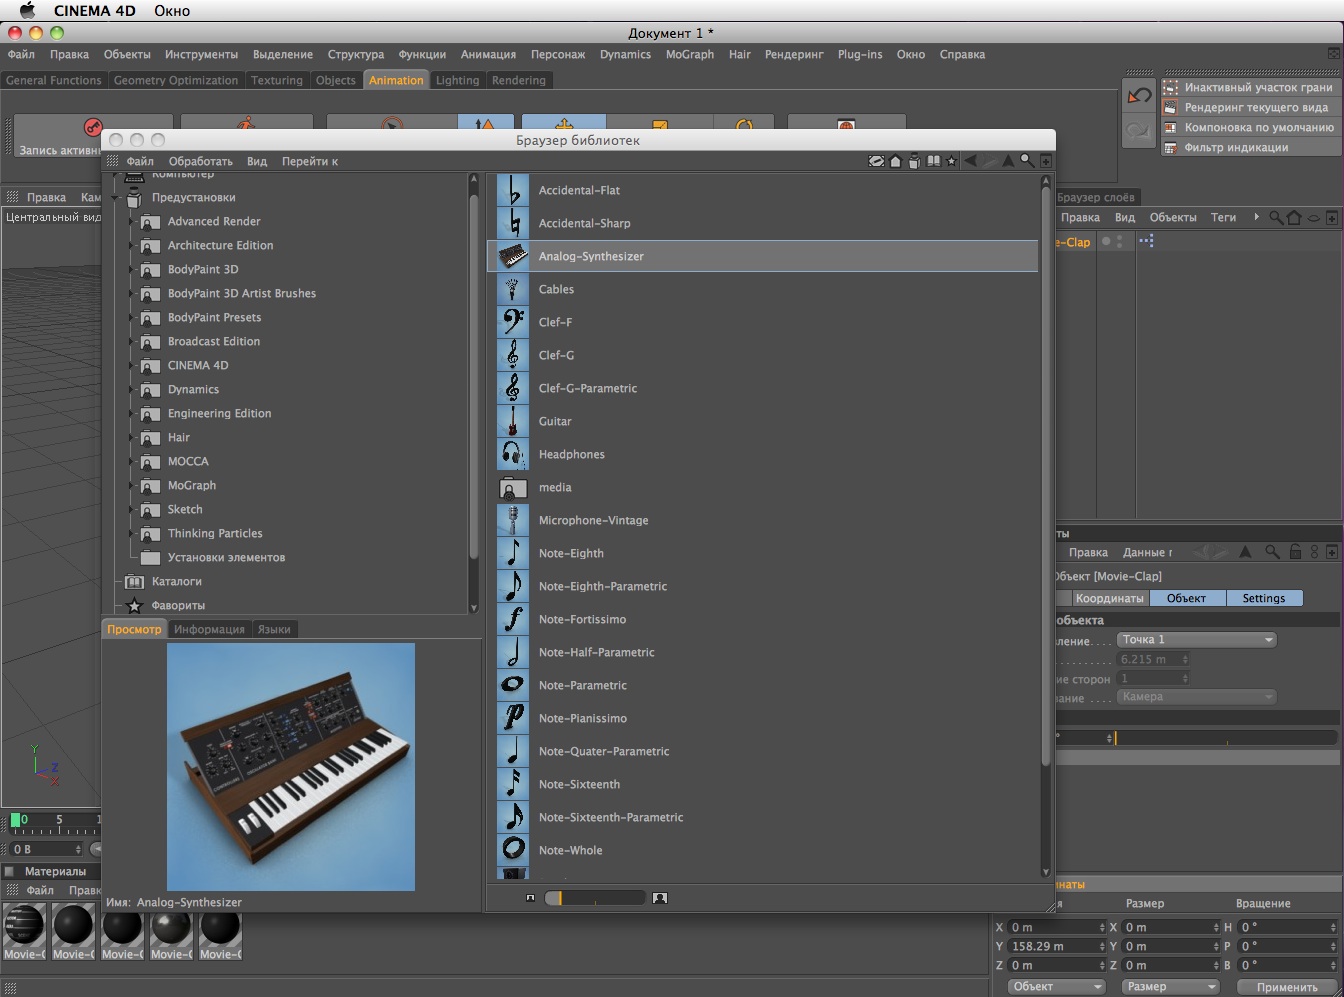Click the favorites star icon in library browser toolbar
This screenshot has width=1344, height=997.
[951, 161]
